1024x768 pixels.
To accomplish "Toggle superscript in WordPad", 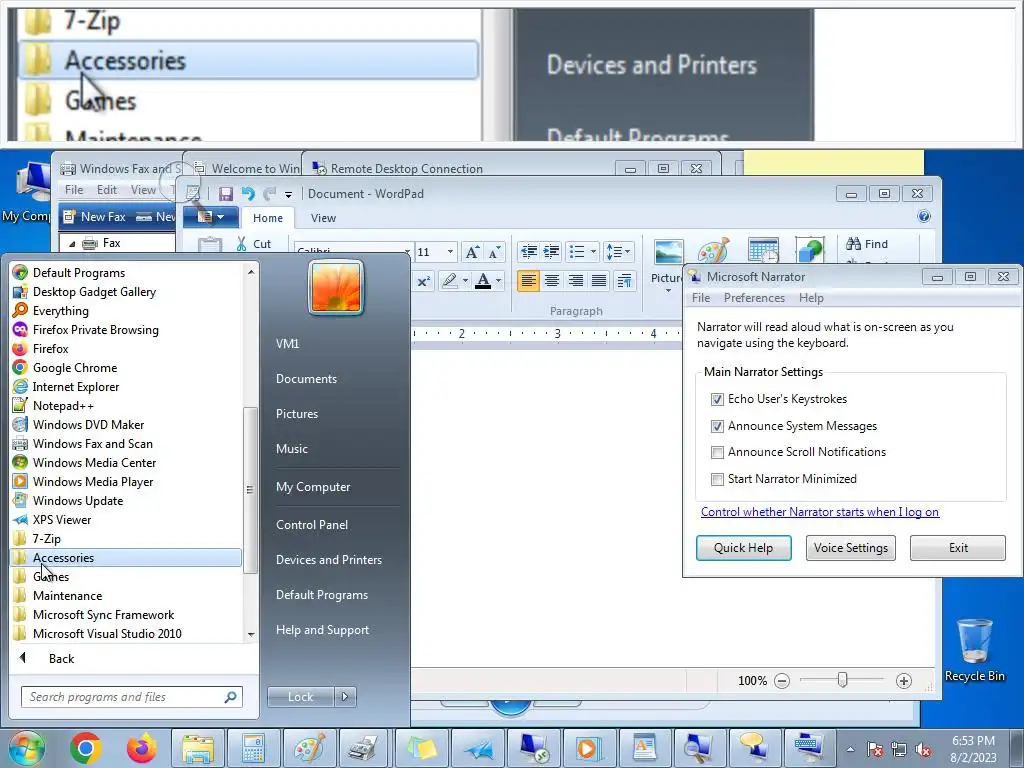I will (423, 281).
